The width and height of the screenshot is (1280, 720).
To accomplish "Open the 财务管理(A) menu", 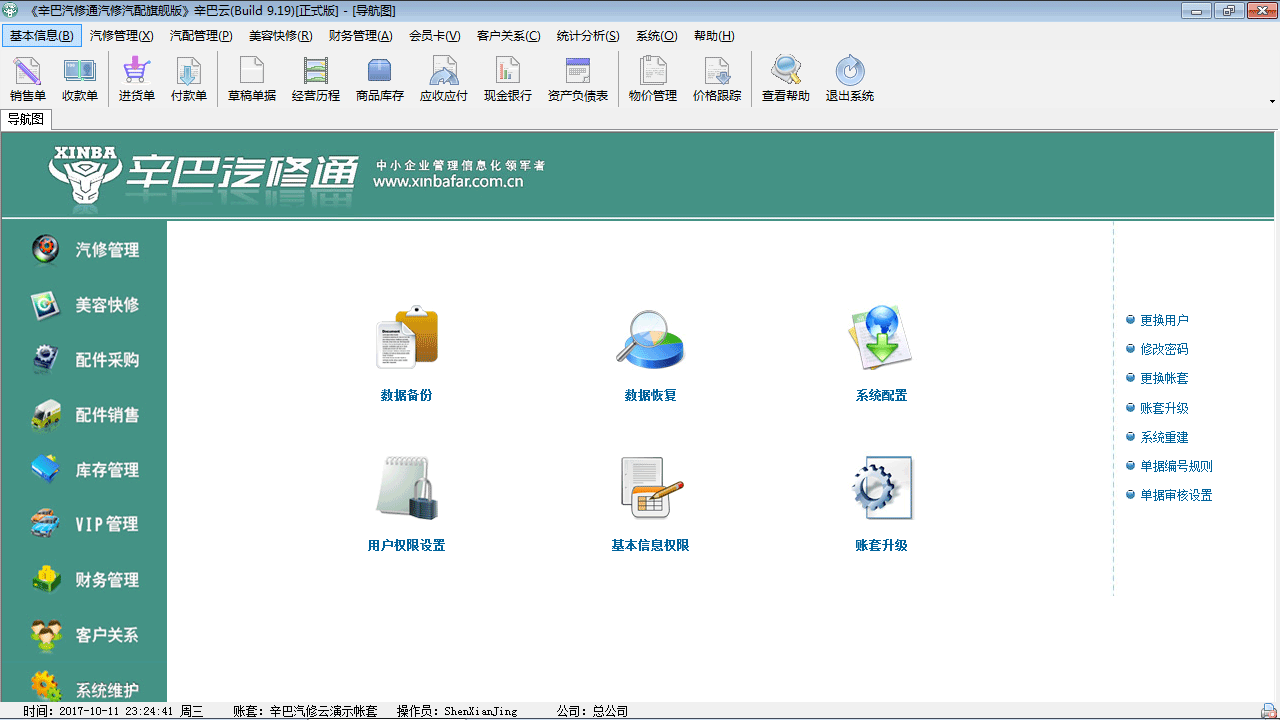I will [x=361, y=36].
